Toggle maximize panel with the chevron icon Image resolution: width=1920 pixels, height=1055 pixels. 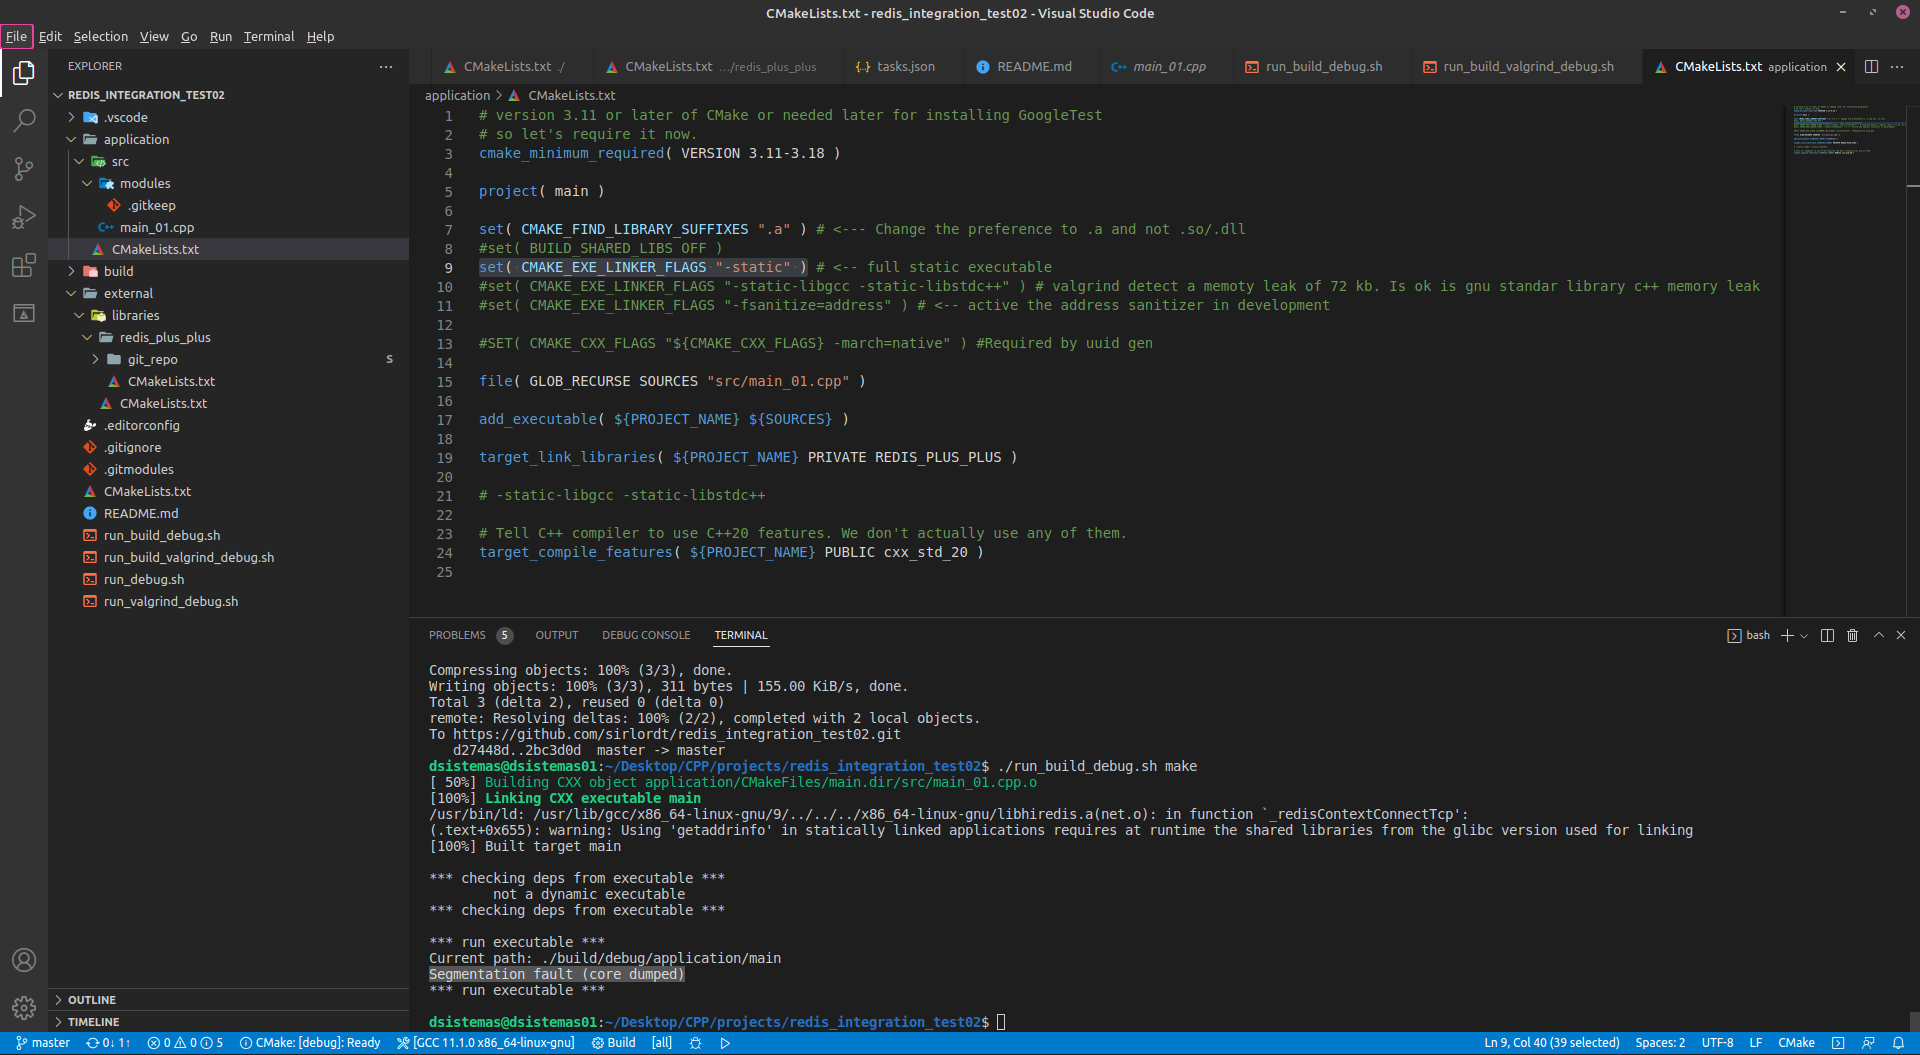click(1878, 635)
